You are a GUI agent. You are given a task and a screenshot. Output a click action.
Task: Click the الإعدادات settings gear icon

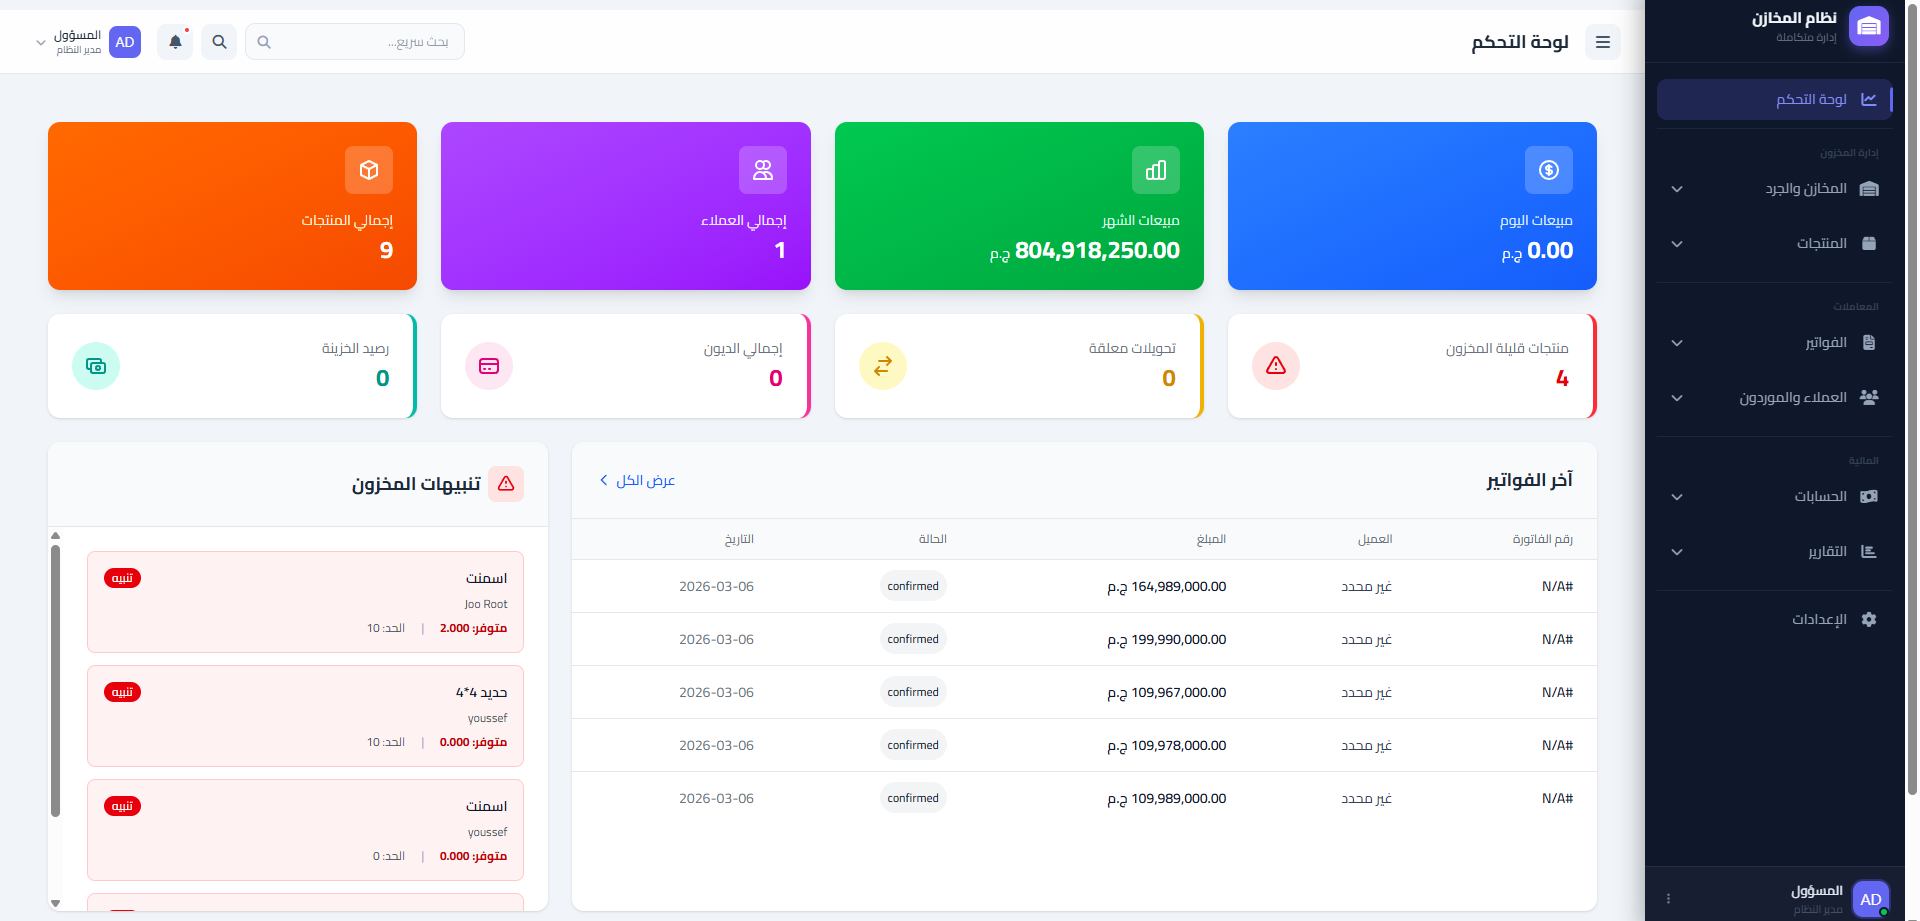click(x=1869, y=619)
